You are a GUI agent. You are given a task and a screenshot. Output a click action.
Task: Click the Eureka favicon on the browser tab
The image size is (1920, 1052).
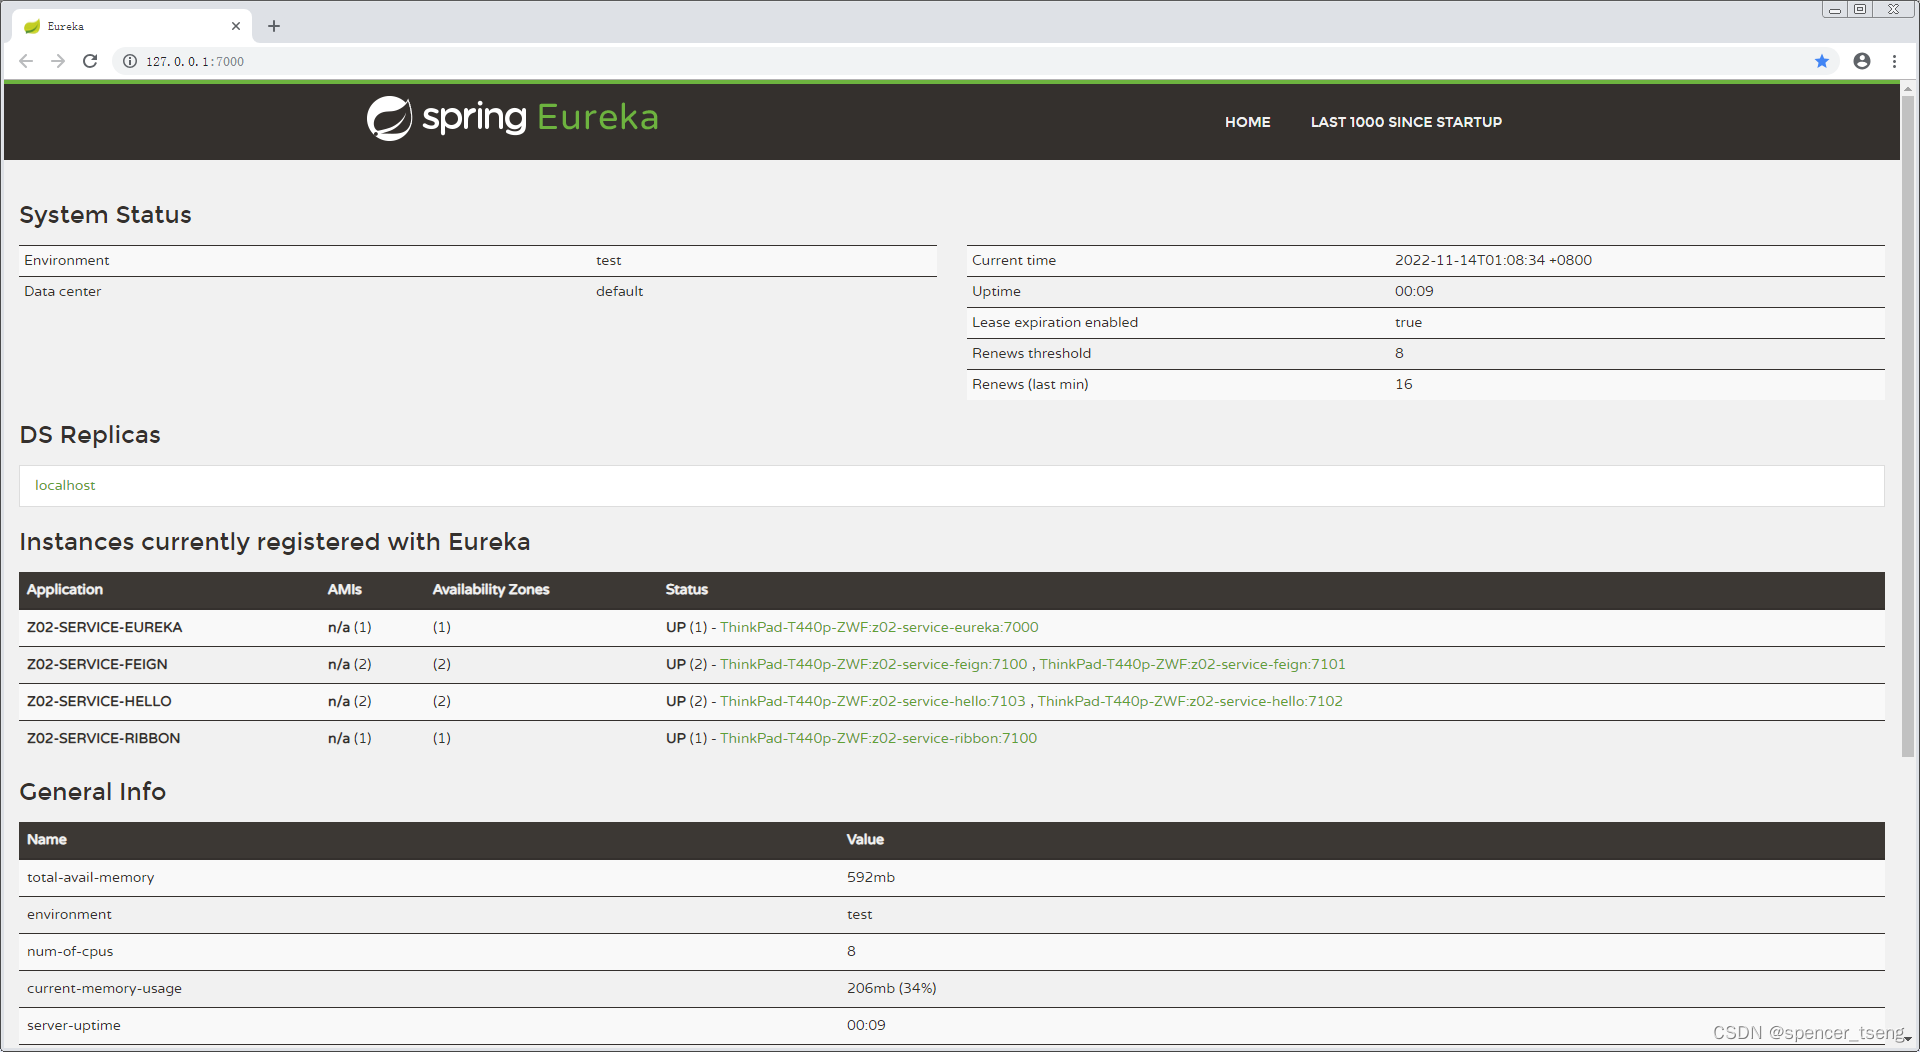click(30, 26)
